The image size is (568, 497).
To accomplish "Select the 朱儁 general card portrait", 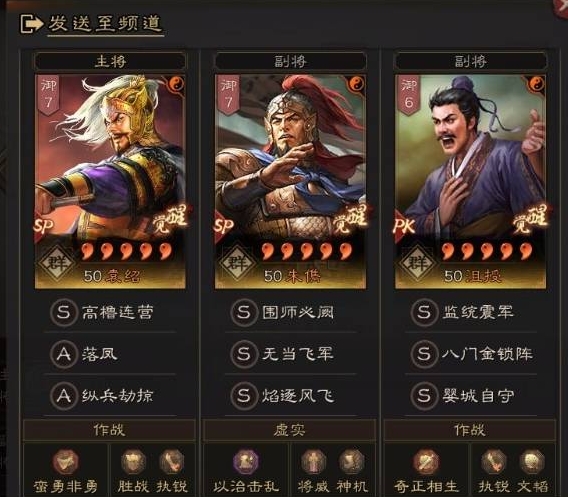I will 290,181.
